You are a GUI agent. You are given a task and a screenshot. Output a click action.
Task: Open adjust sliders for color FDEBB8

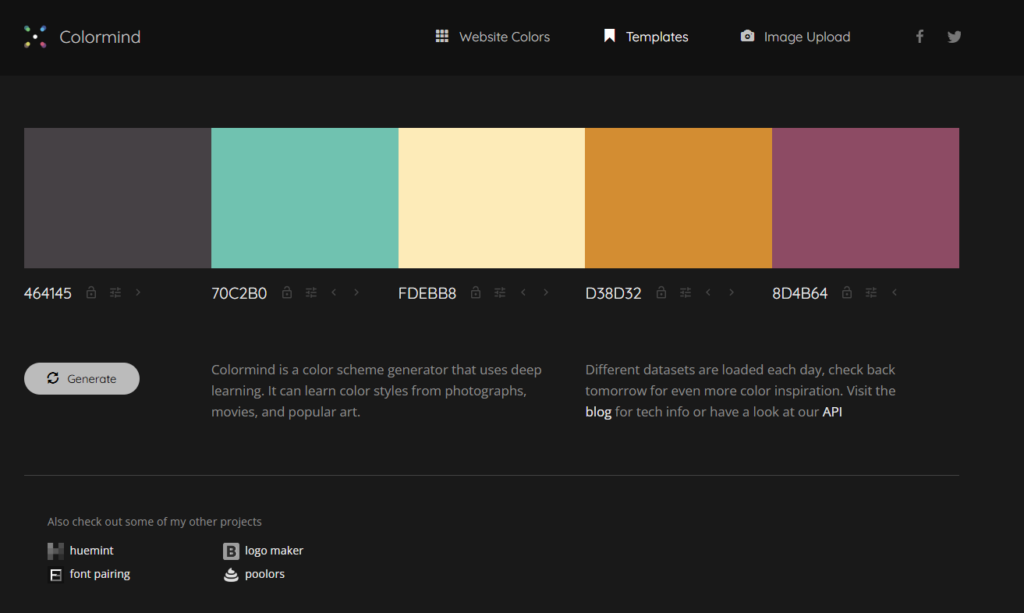(500, 292)
